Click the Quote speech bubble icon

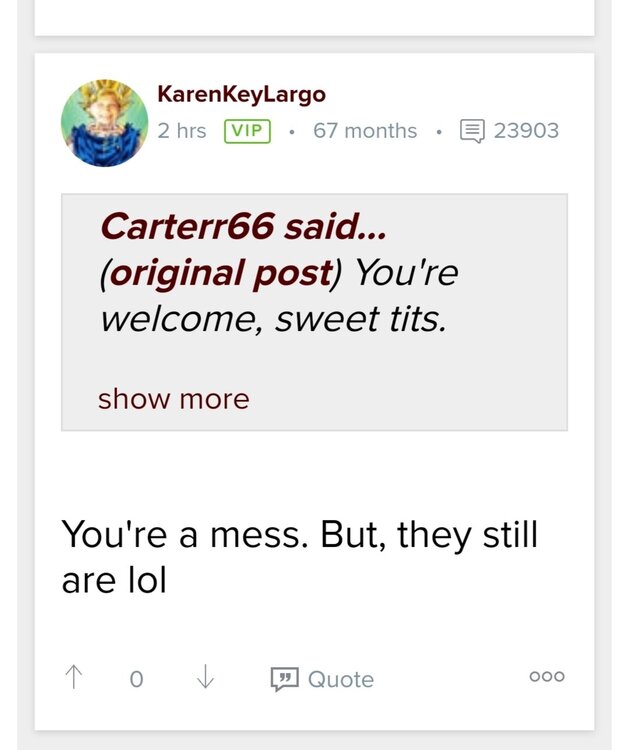coord(285,679)
